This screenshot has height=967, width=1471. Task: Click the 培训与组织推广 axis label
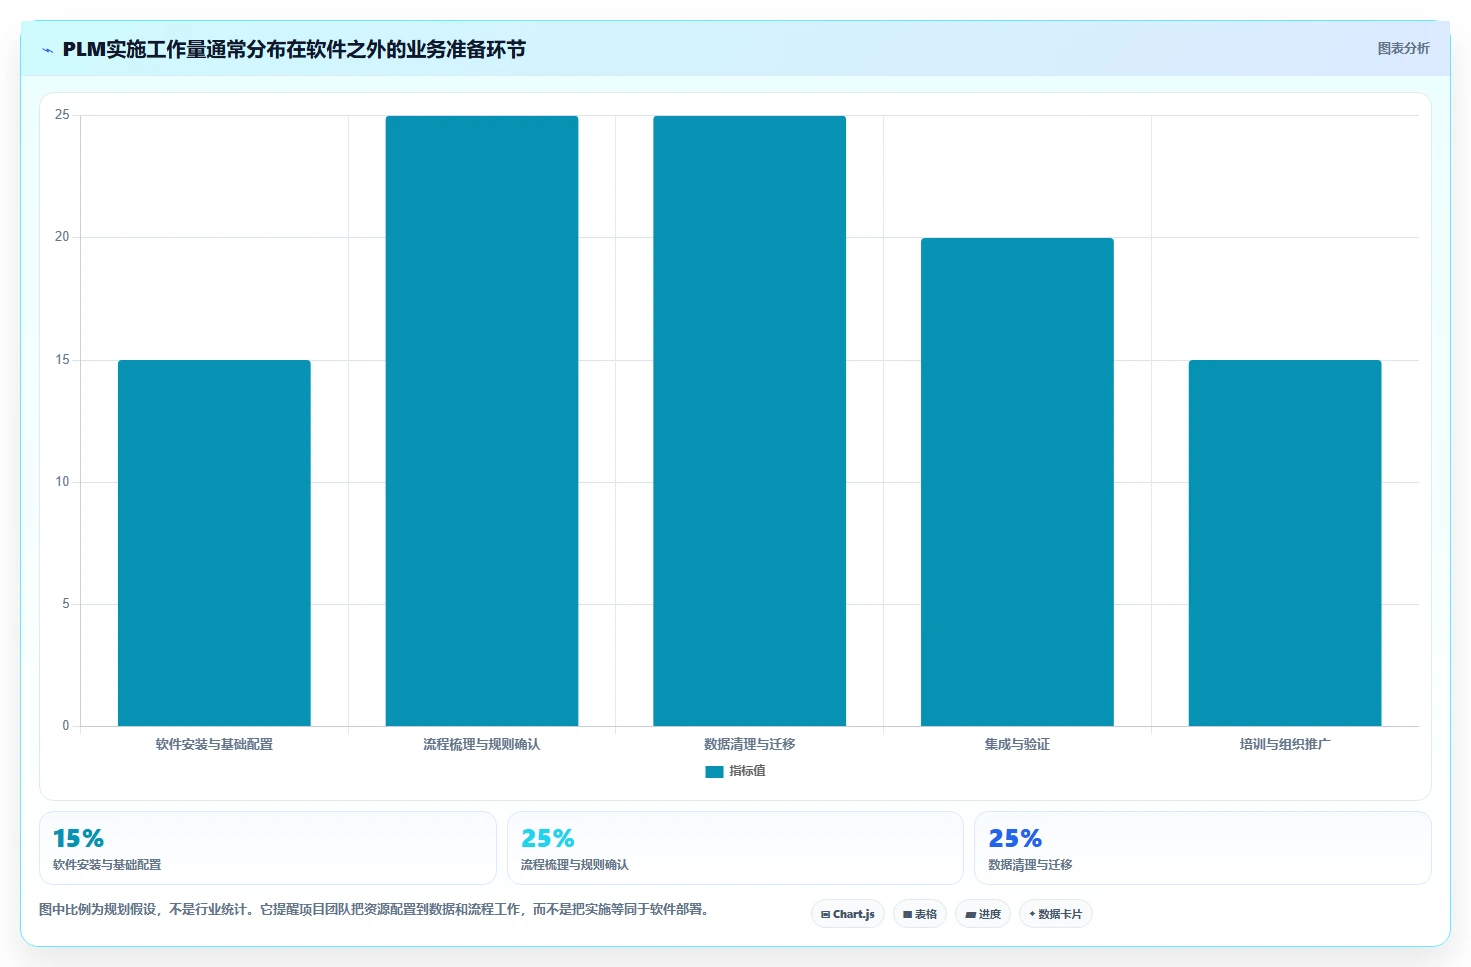coord(1285,744)
